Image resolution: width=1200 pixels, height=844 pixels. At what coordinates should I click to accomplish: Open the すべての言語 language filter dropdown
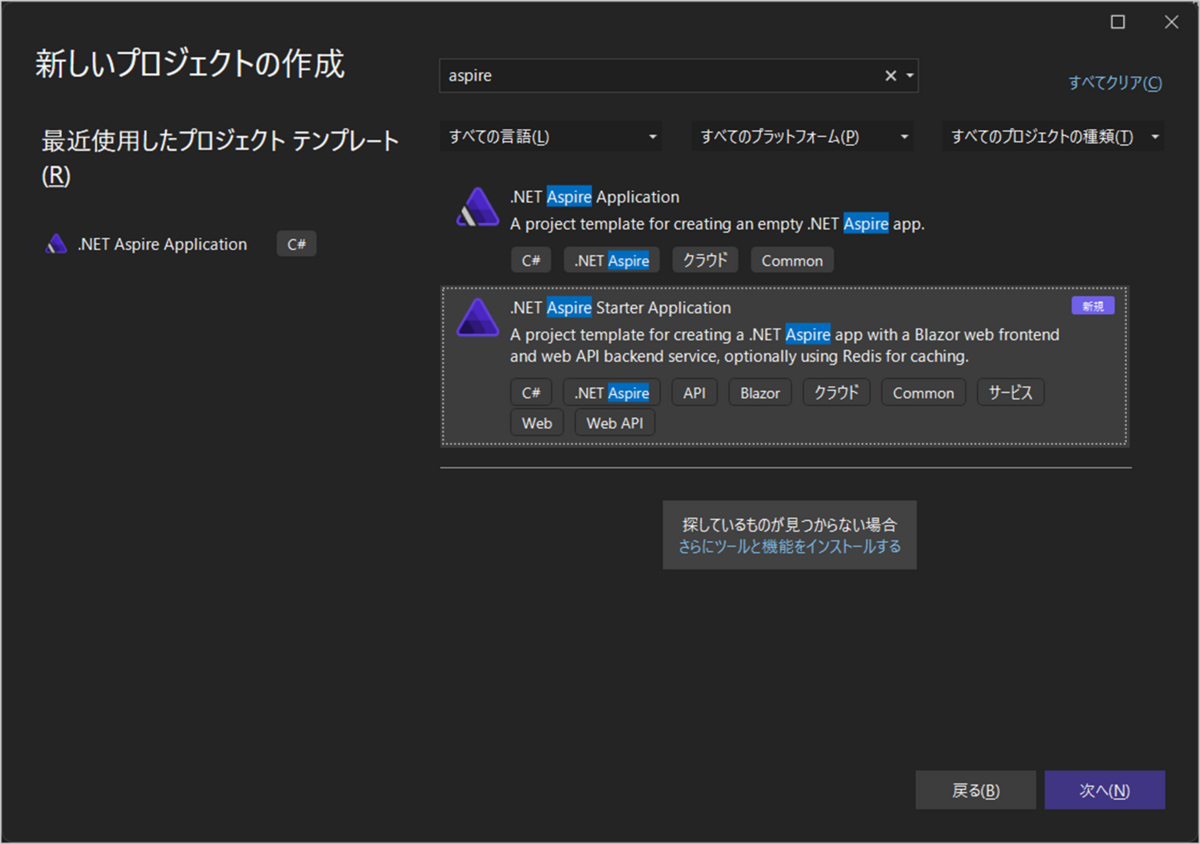[x=551, y=137]
